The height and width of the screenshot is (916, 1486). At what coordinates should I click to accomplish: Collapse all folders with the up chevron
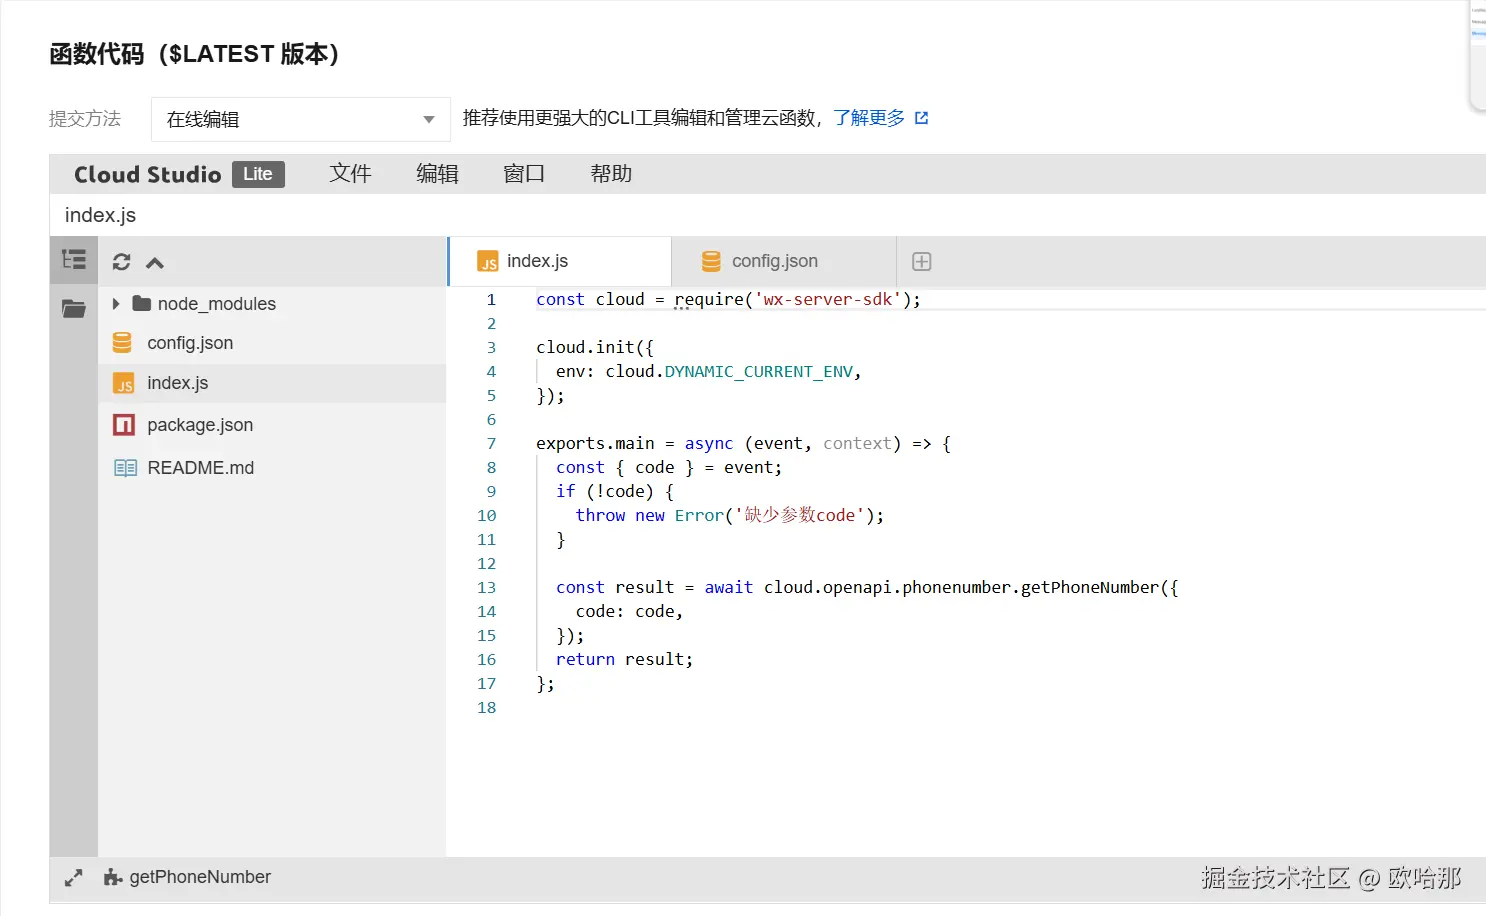pyautogui.click(x=154, y=263)
